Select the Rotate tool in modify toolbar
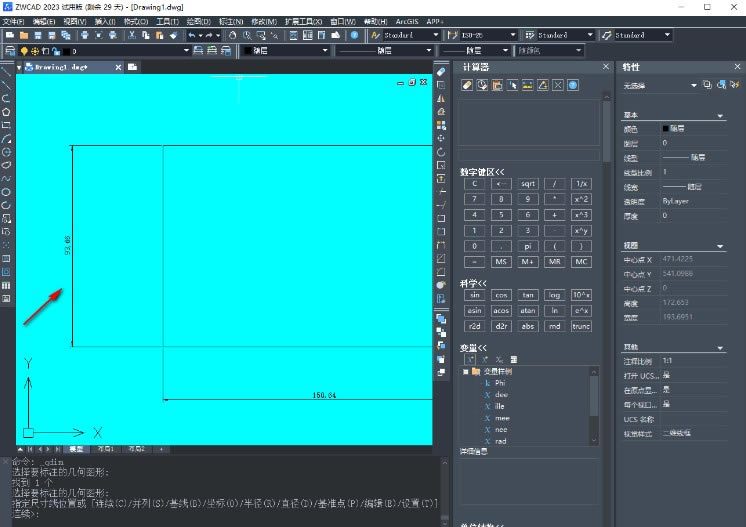The image size is (746, 527). tap(441, 152)
